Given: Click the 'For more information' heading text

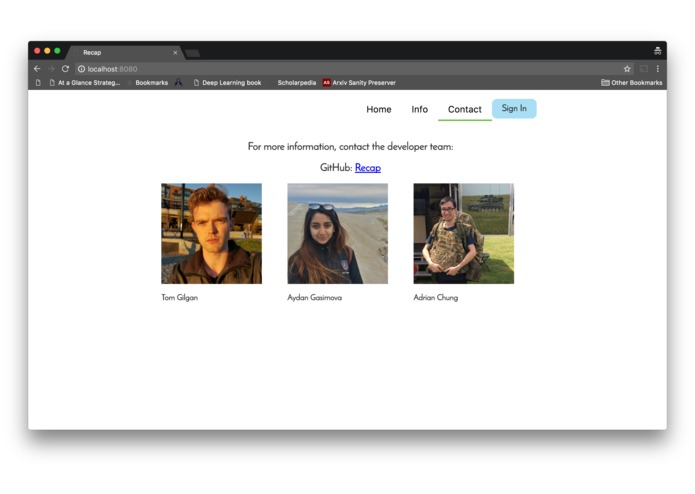Looking at the screenshot, I should (351, 146).
